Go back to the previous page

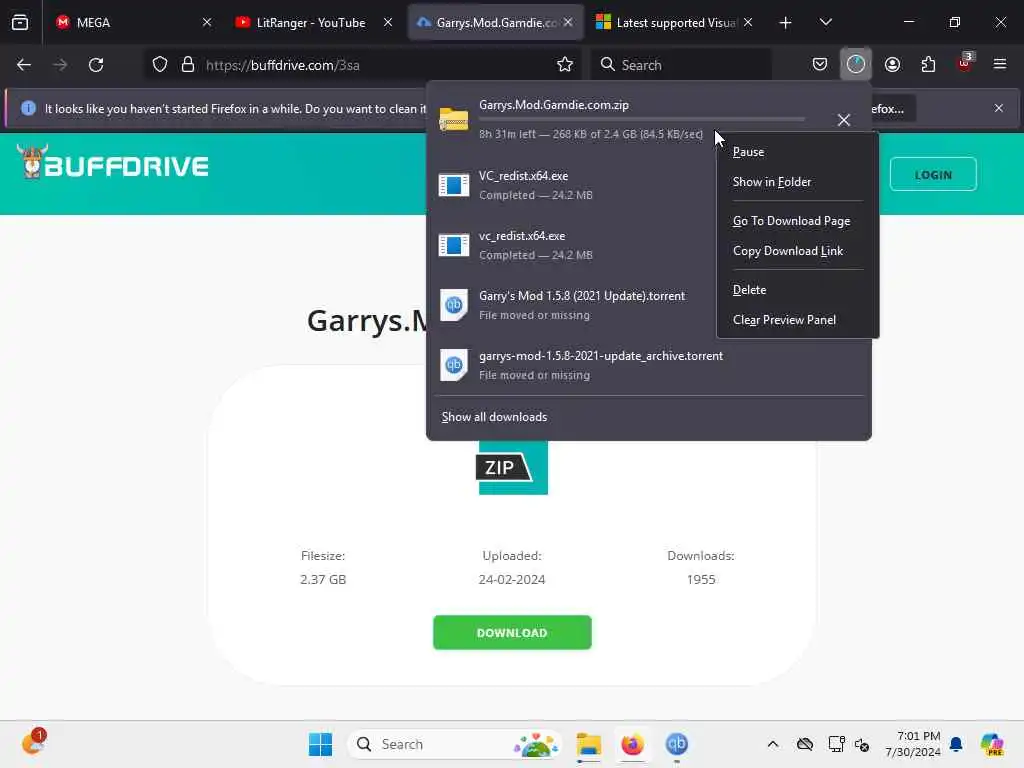point(24,65)
